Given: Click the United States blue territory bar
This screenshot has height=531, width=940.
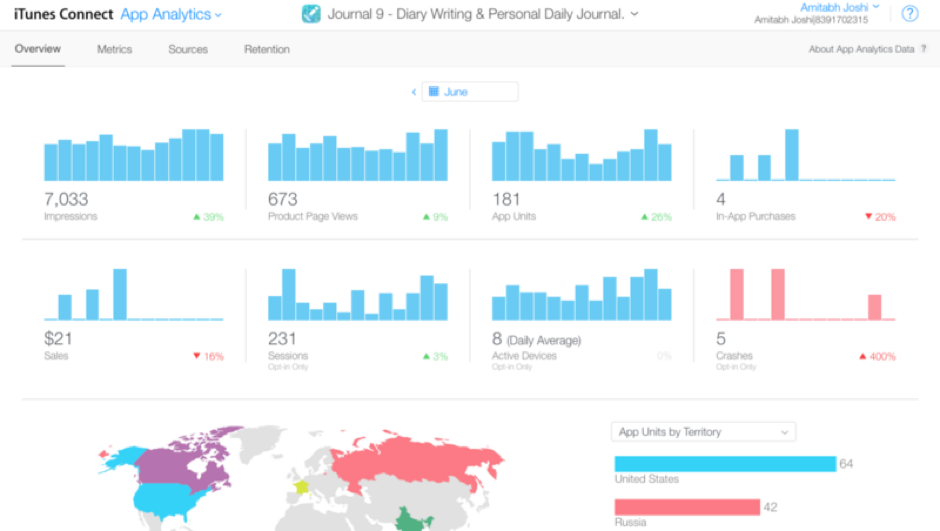Looking at the screenshot, I should click(725, 464).
